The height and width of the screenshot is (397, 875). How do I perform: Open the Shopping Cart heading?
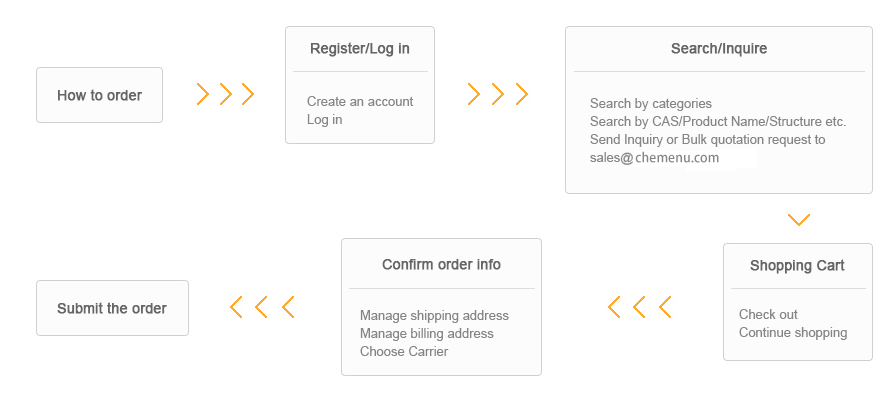[797, 265]
